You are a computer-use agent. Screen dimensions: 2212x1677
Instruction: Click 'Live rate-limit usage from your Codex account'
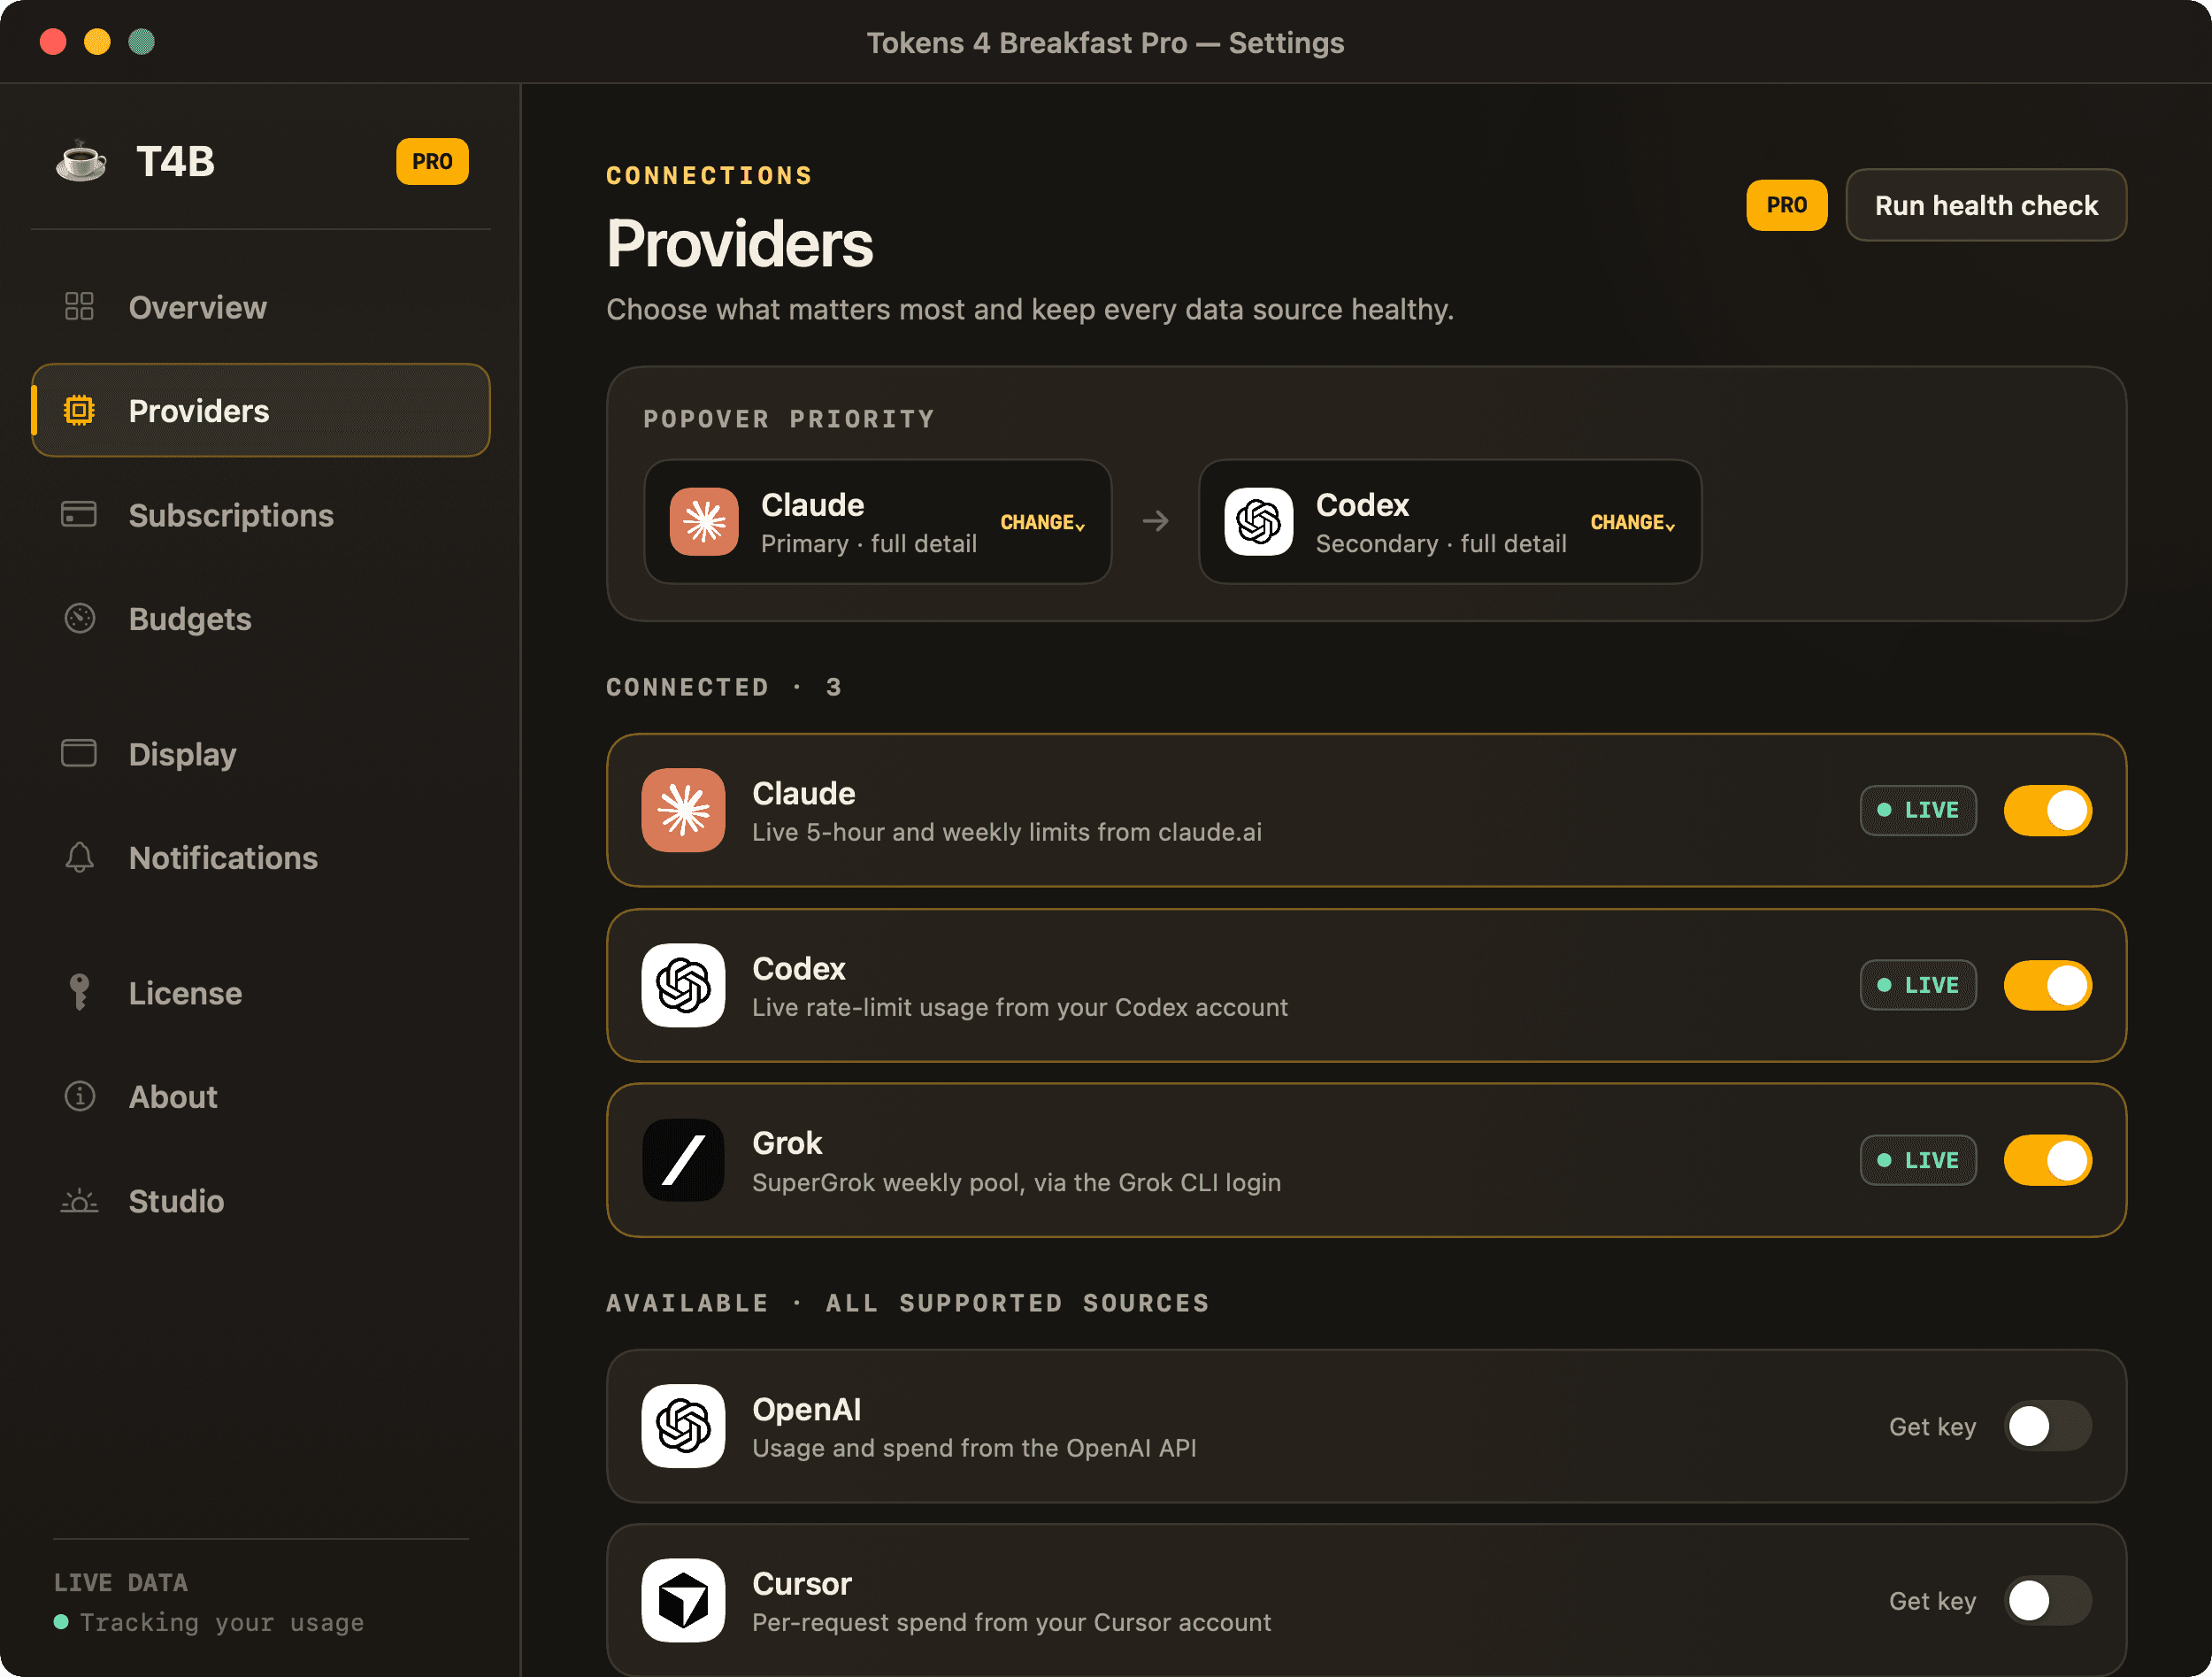pyautogui.click(x=1019, y=1007)
